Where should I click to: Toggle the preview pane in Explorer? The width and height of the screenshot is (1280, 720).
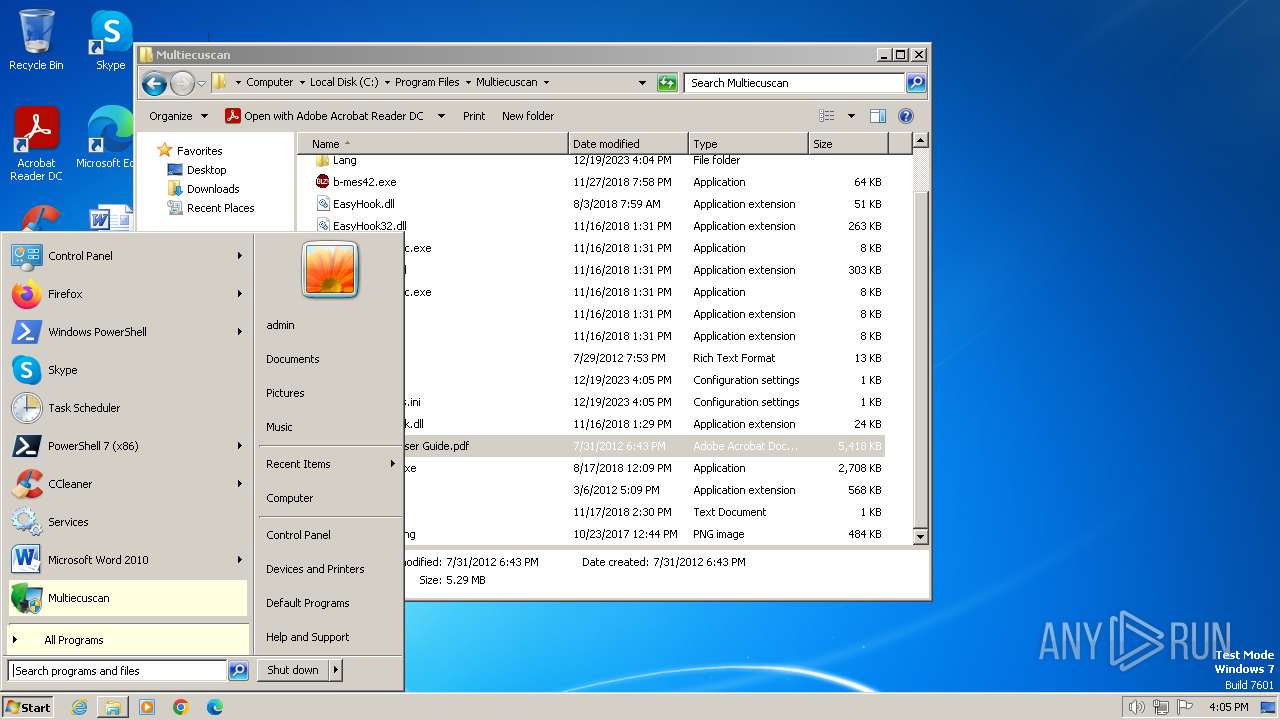tap(877, 116)
